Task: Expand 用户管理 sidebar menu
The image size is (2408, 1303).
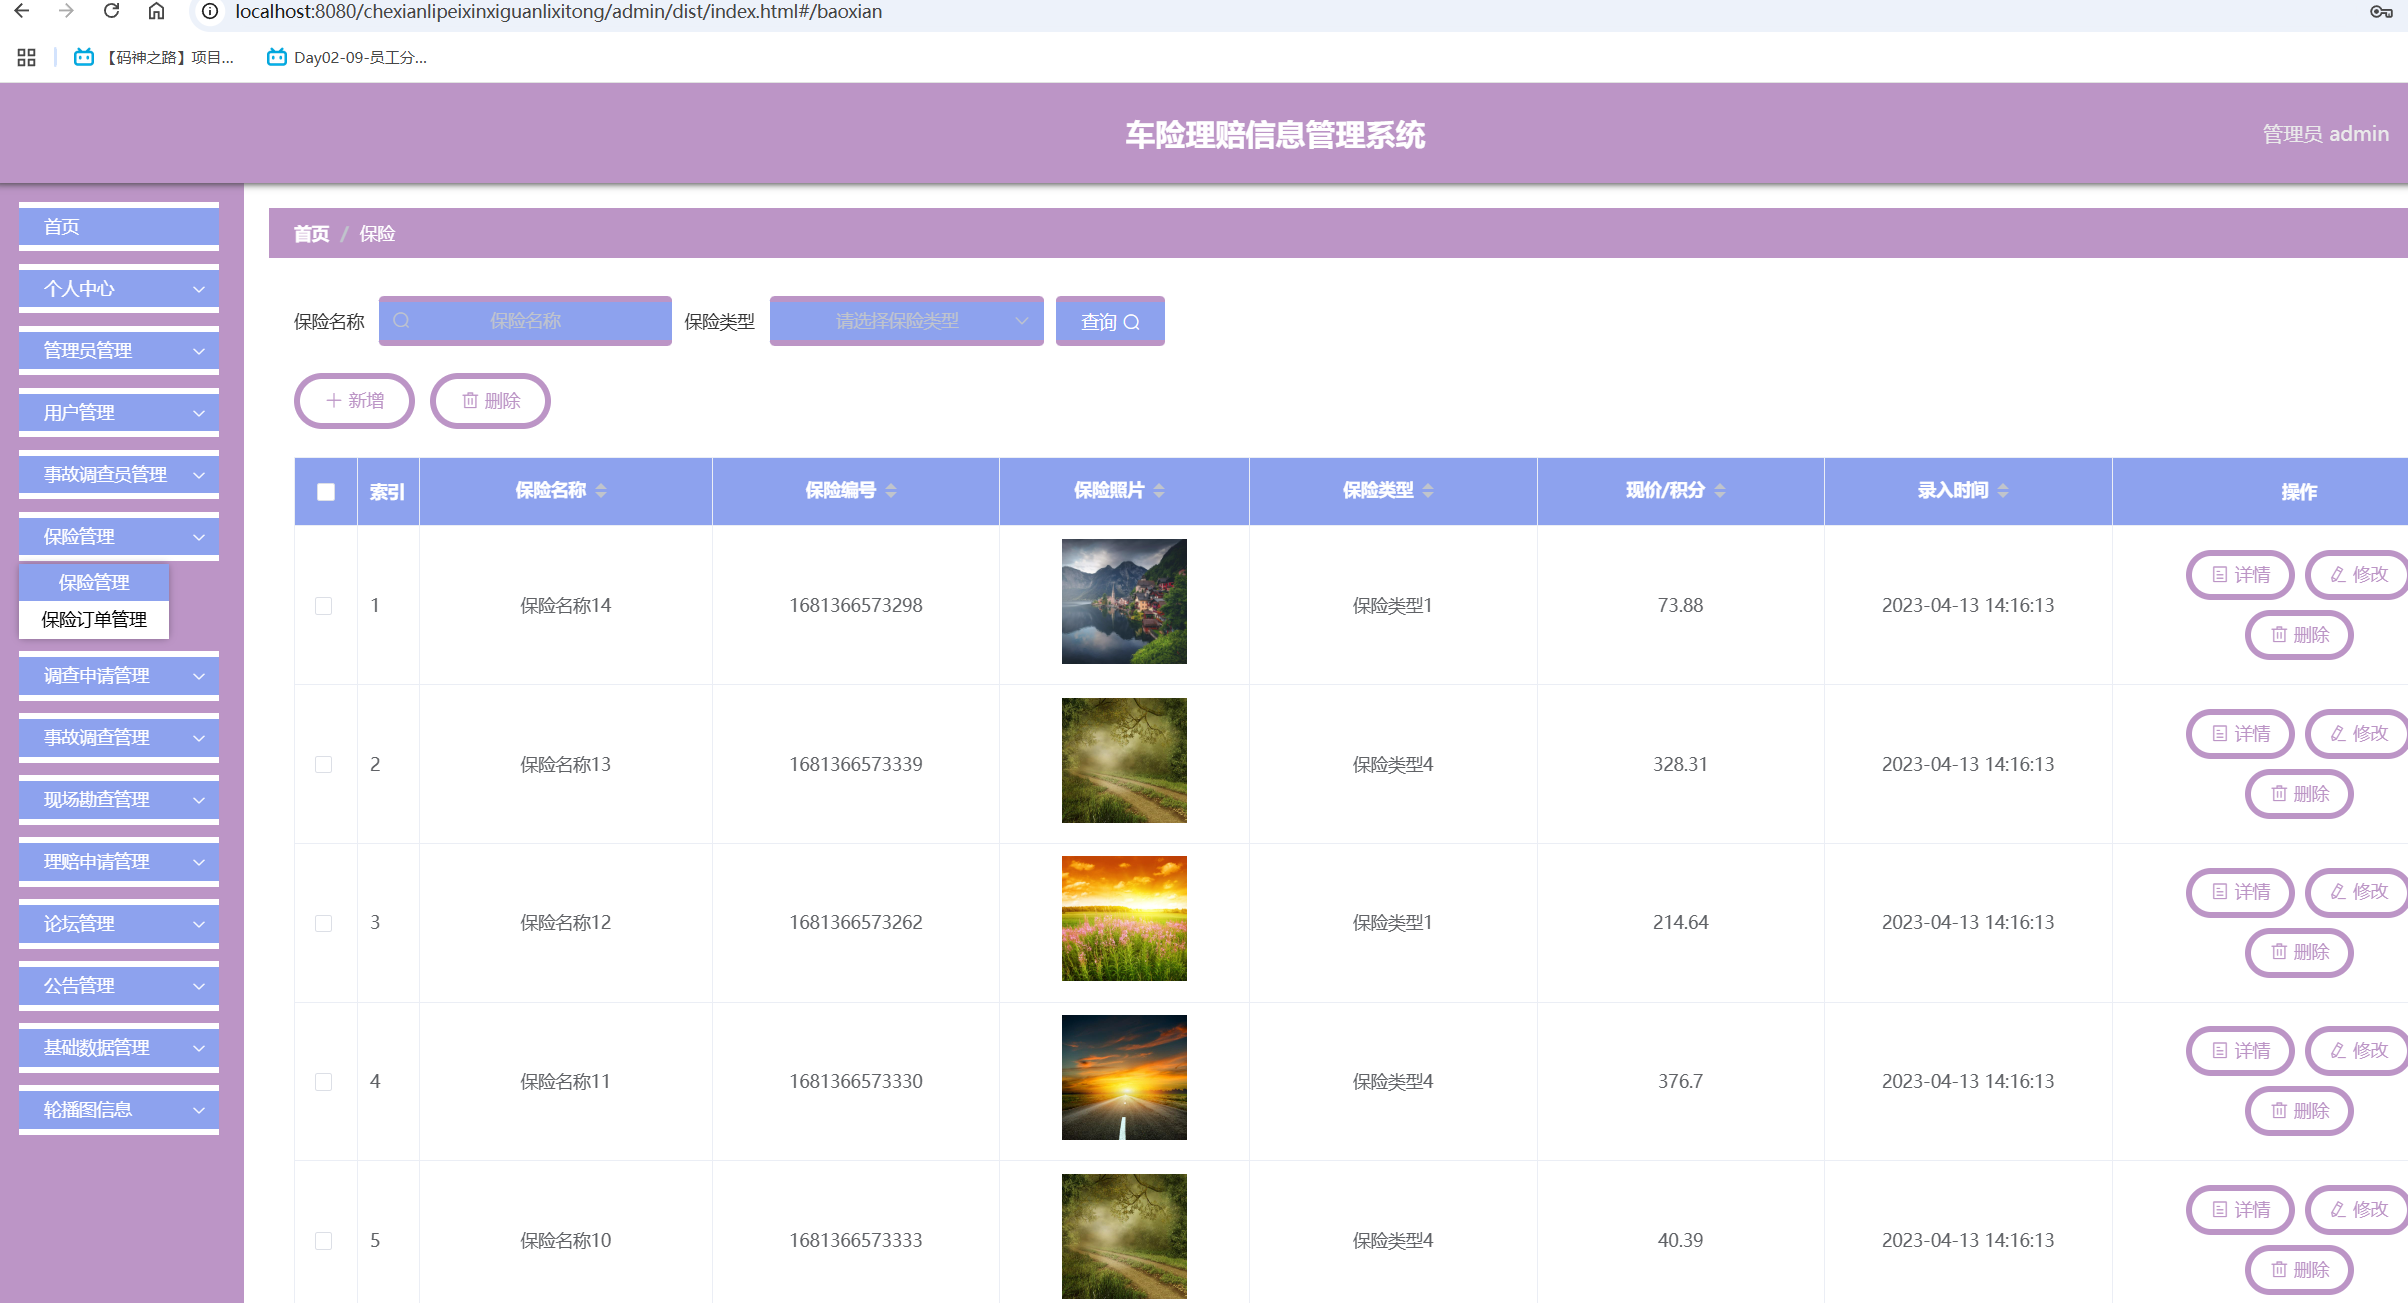Action: (119, 413)
